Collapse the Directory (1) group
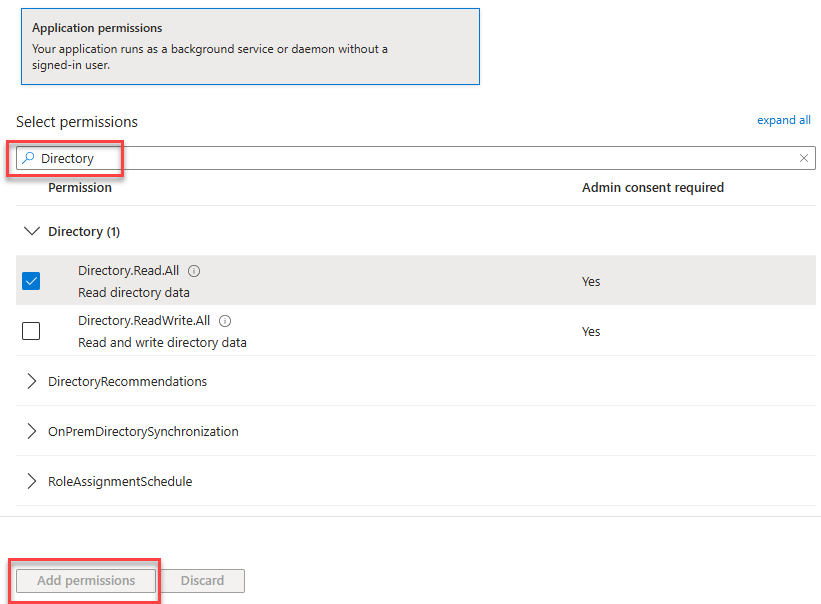 (32, 231)
